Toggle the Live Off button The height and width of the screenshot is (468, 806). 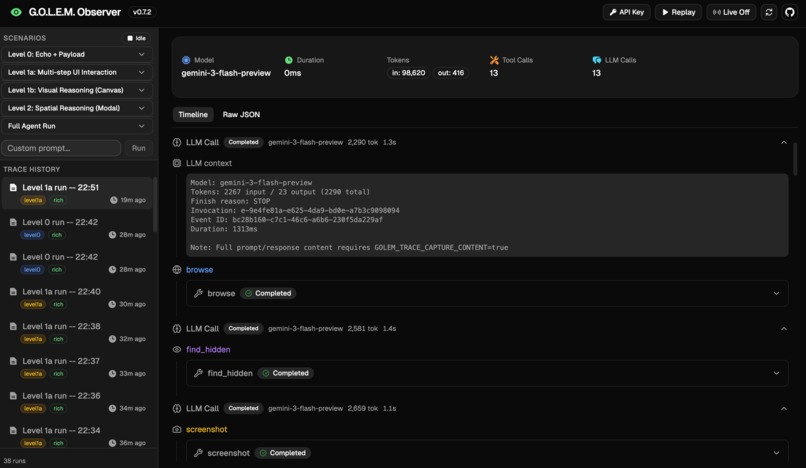pyautogui.click(x=731, y=12)
